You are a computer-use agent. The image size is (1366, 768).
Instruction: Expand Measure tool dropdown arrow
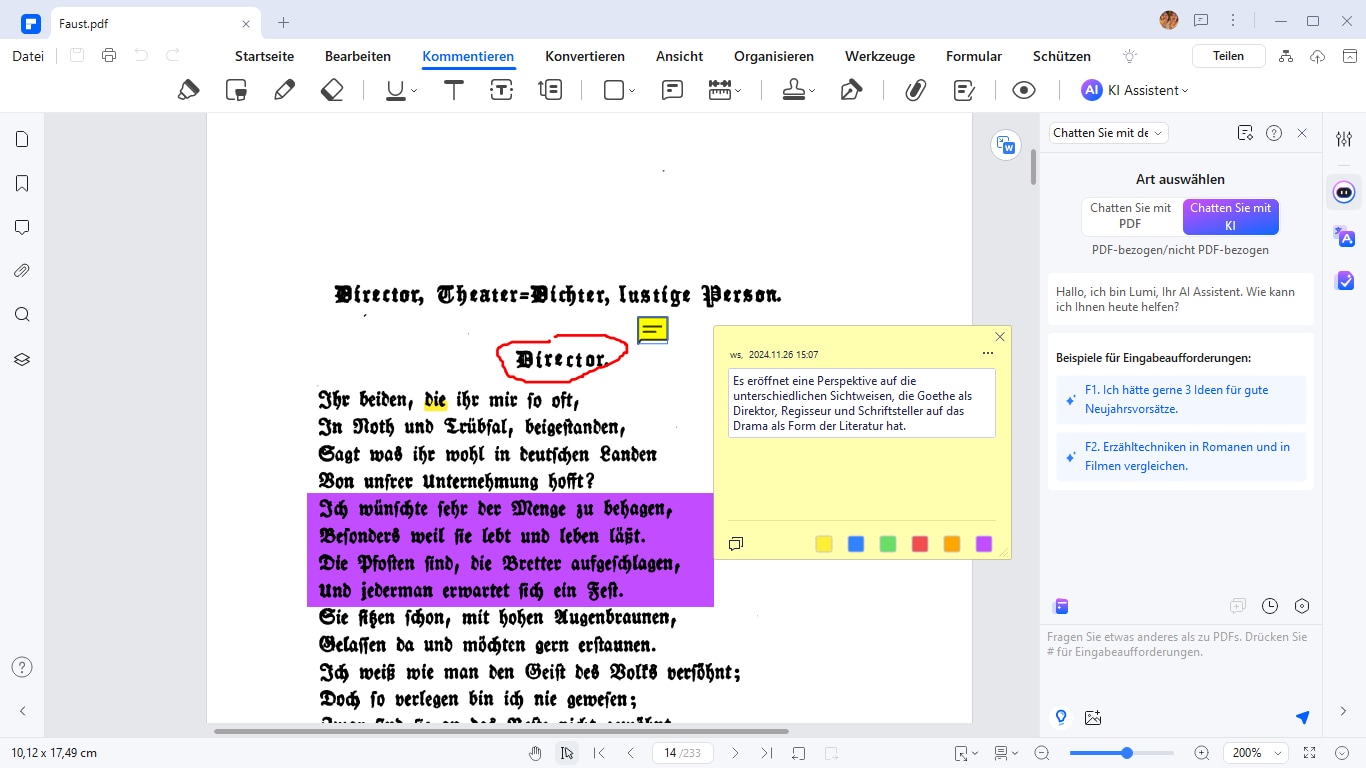(738, 91)
